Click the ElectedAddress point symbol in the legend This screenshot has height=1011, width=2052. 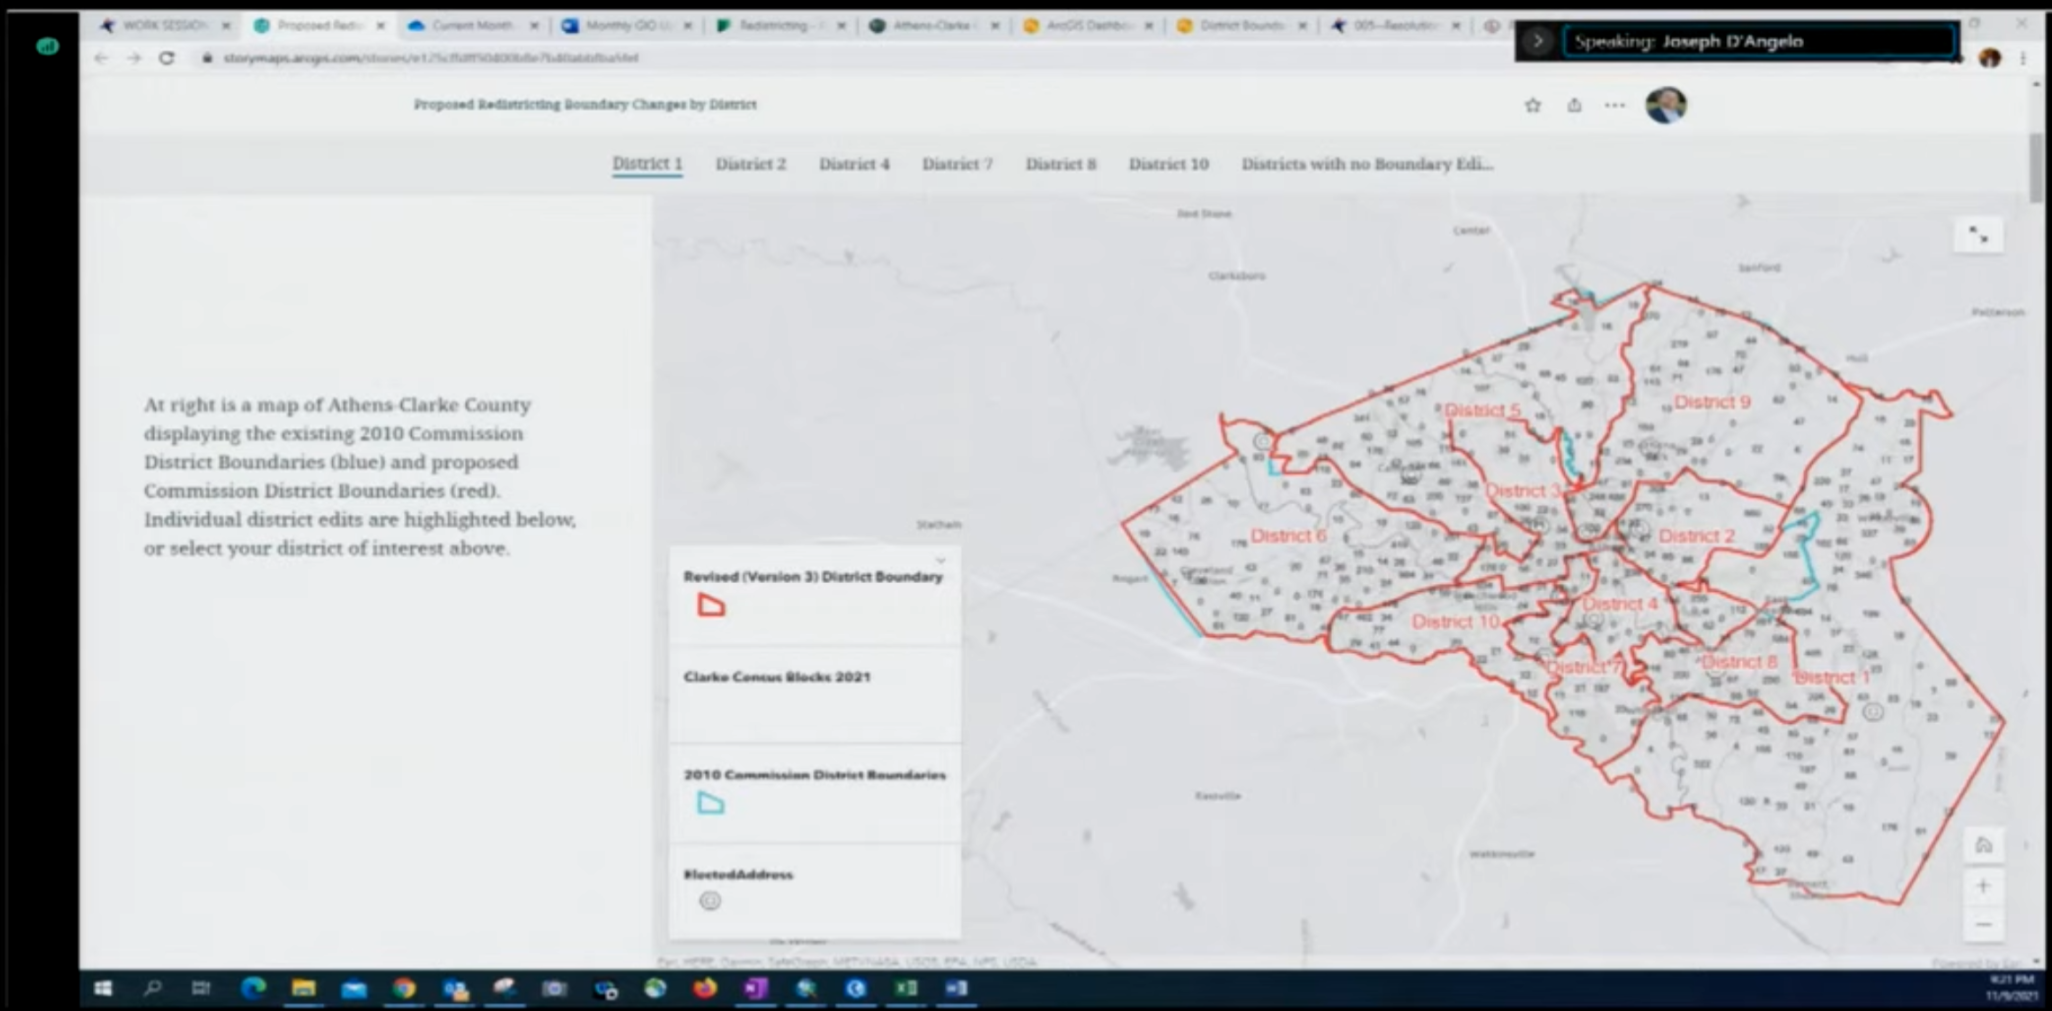point(711,901)
